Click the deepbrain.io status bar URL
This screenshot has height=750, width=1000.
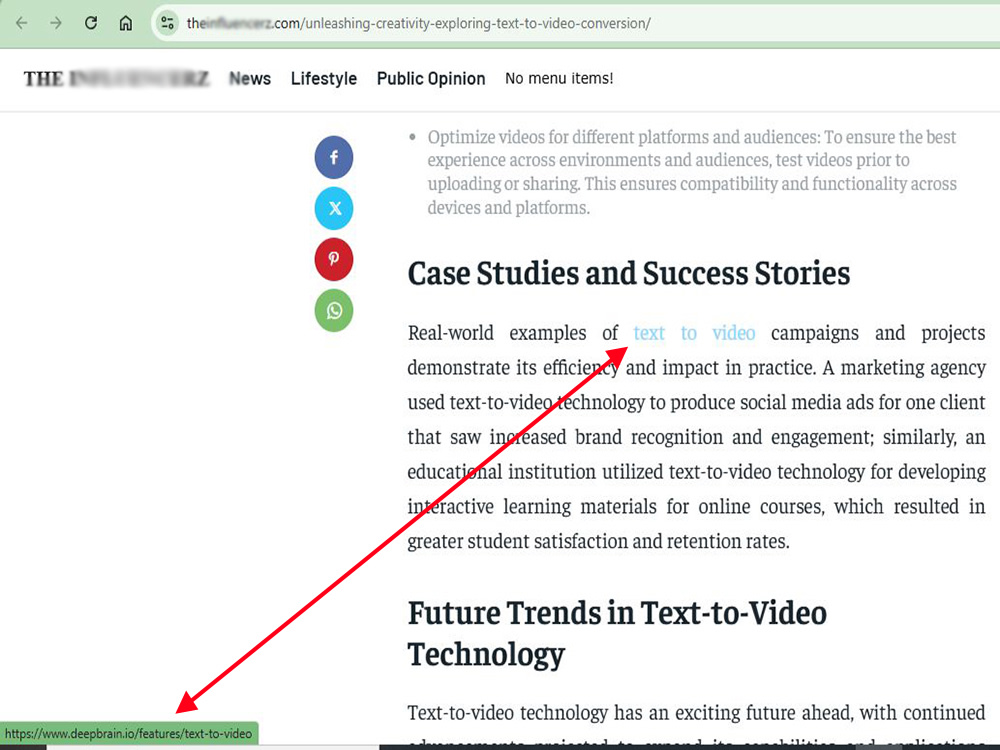[129, 733]
